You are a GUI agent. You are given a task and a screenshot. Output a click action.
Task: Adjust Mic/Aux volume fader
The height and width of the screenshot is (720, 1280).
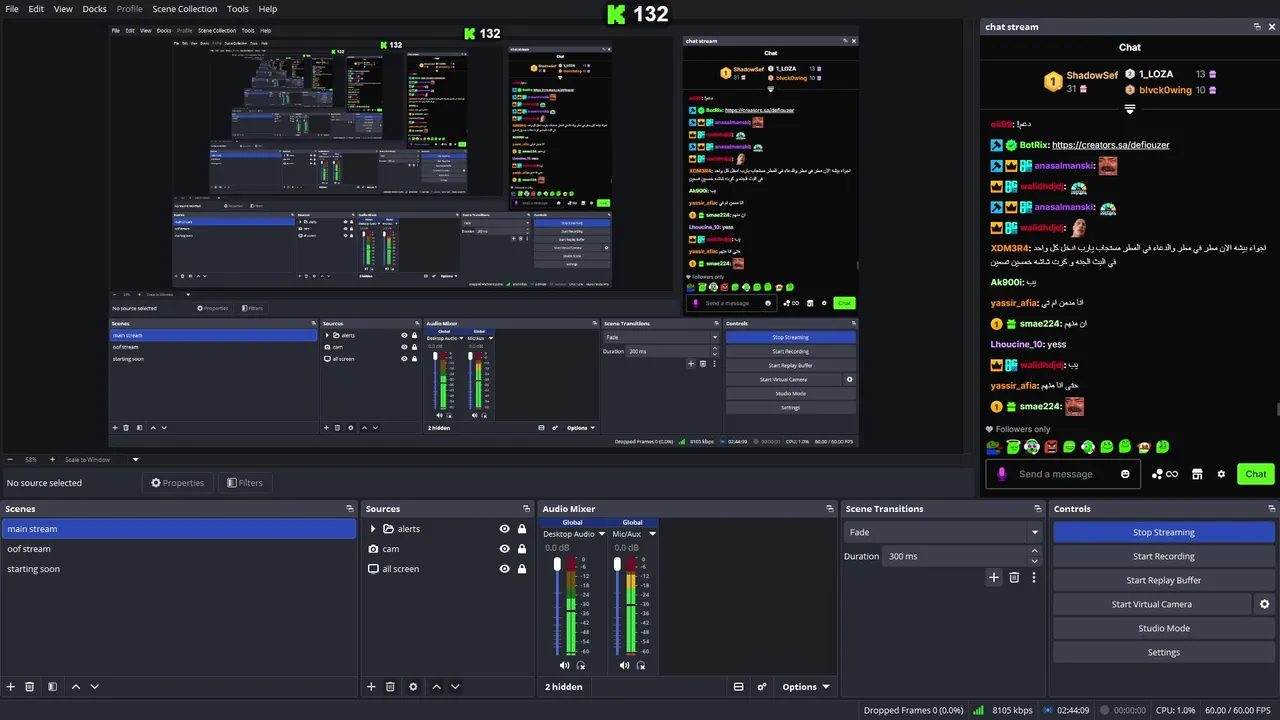617,565
